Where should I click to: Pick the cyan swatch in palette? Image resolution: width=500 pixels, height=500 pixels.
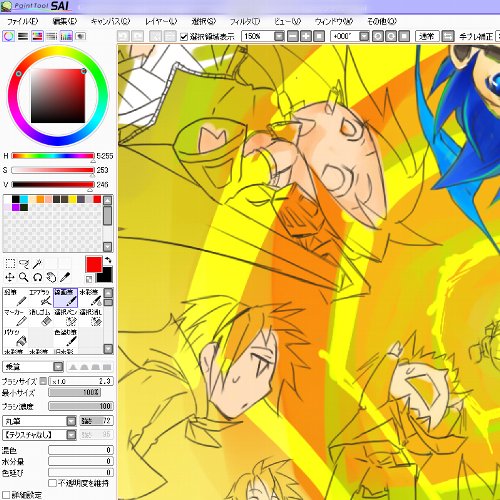24,199
